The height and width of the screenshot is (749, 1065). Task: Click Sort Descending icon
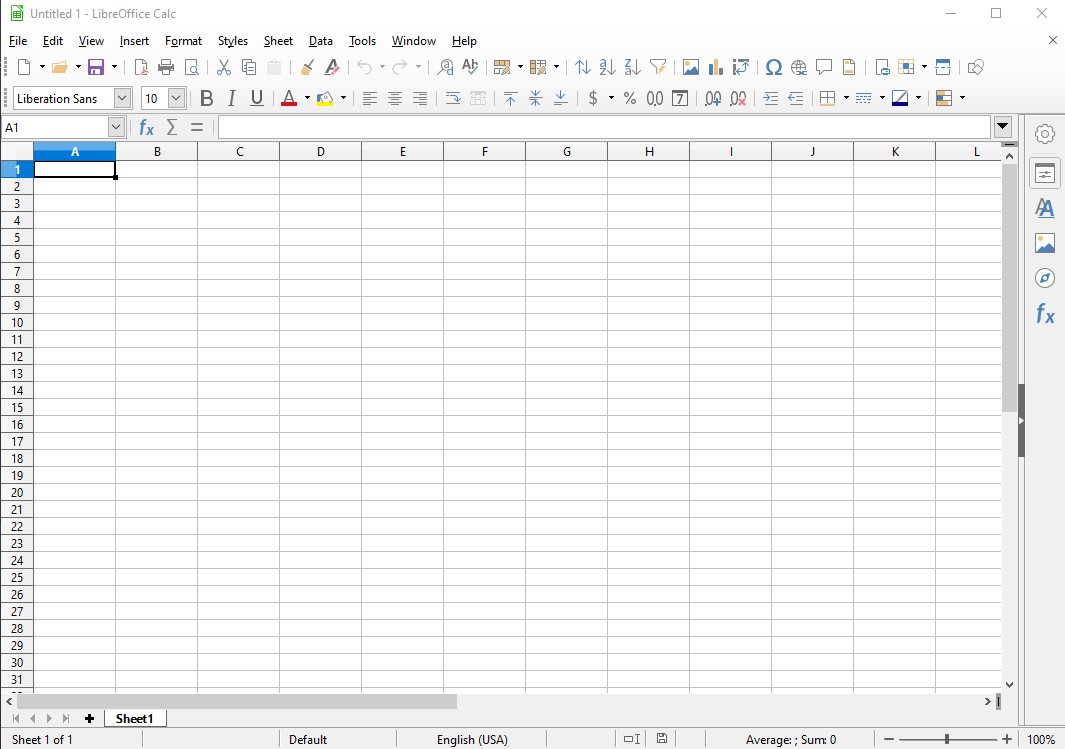tap(632, 67)
